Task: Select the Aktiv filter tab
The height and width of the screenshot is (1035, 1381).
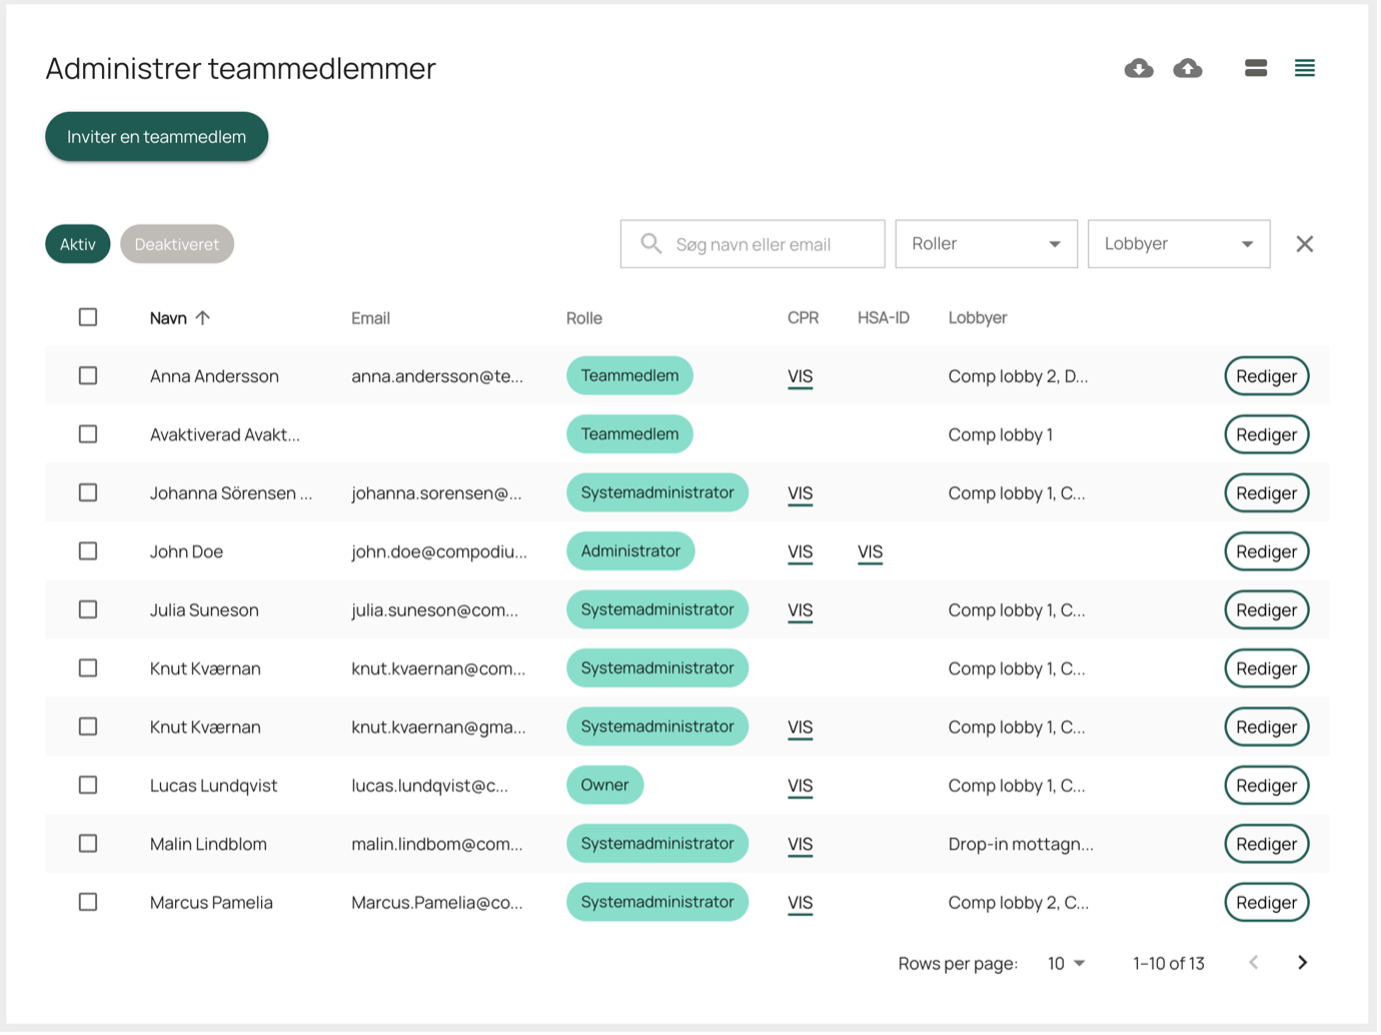Action: [x=78, y=244]
